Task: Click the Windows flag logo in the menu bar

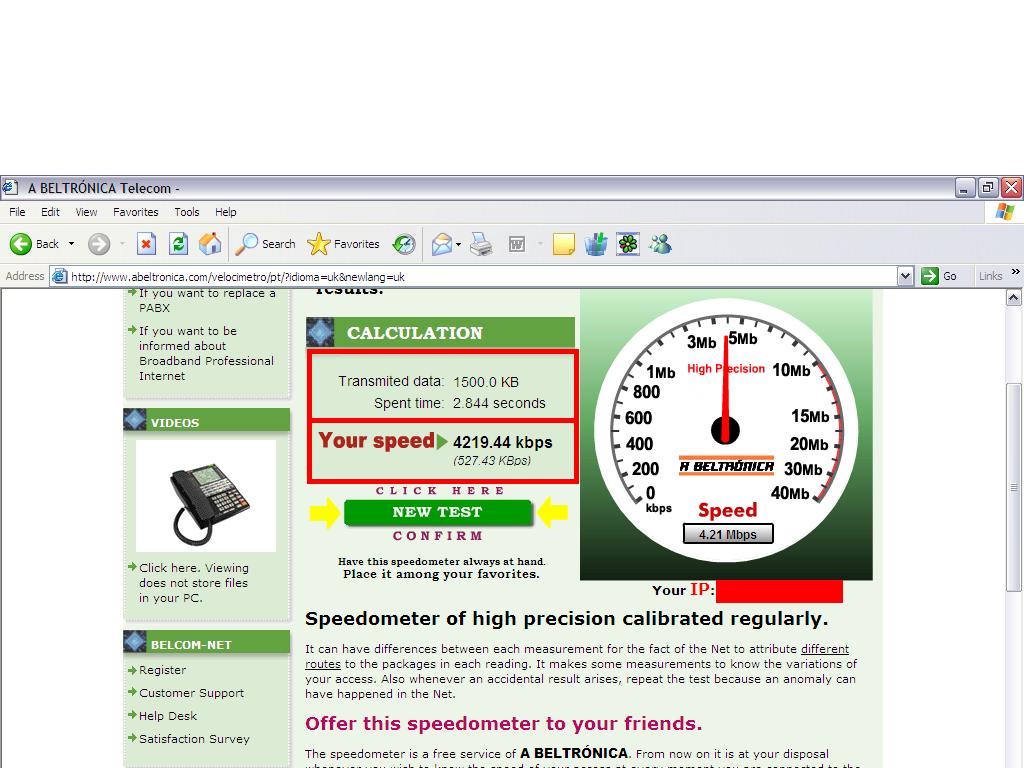Action: coord(1004,212)
